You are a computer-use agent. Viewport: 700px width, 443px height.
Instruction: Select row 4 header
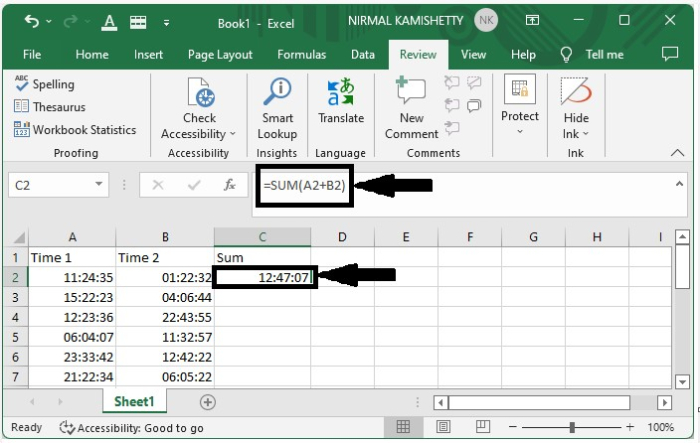pyautogui.click(x=16, y=318)
